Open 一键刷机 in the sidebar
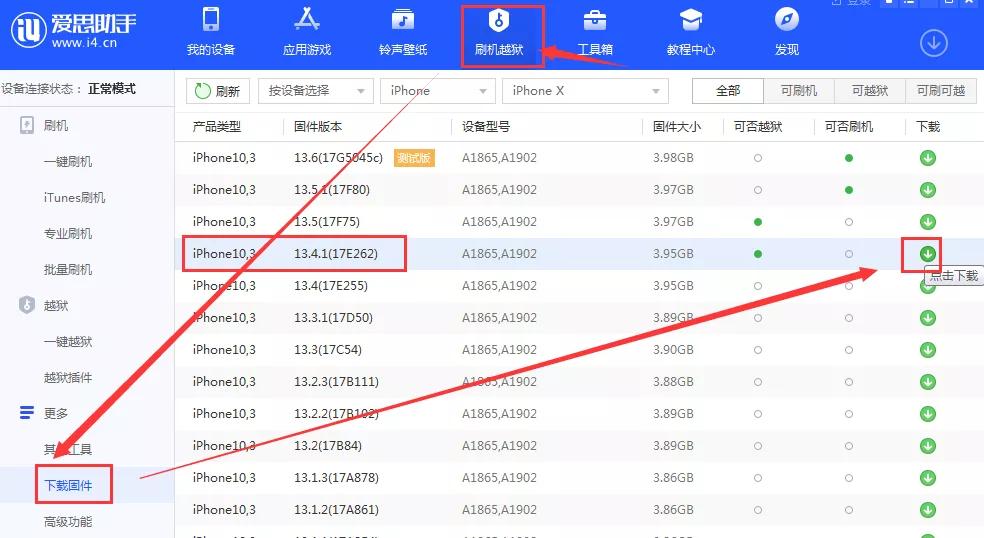984x538 pixels. click(x=68, y=162)
